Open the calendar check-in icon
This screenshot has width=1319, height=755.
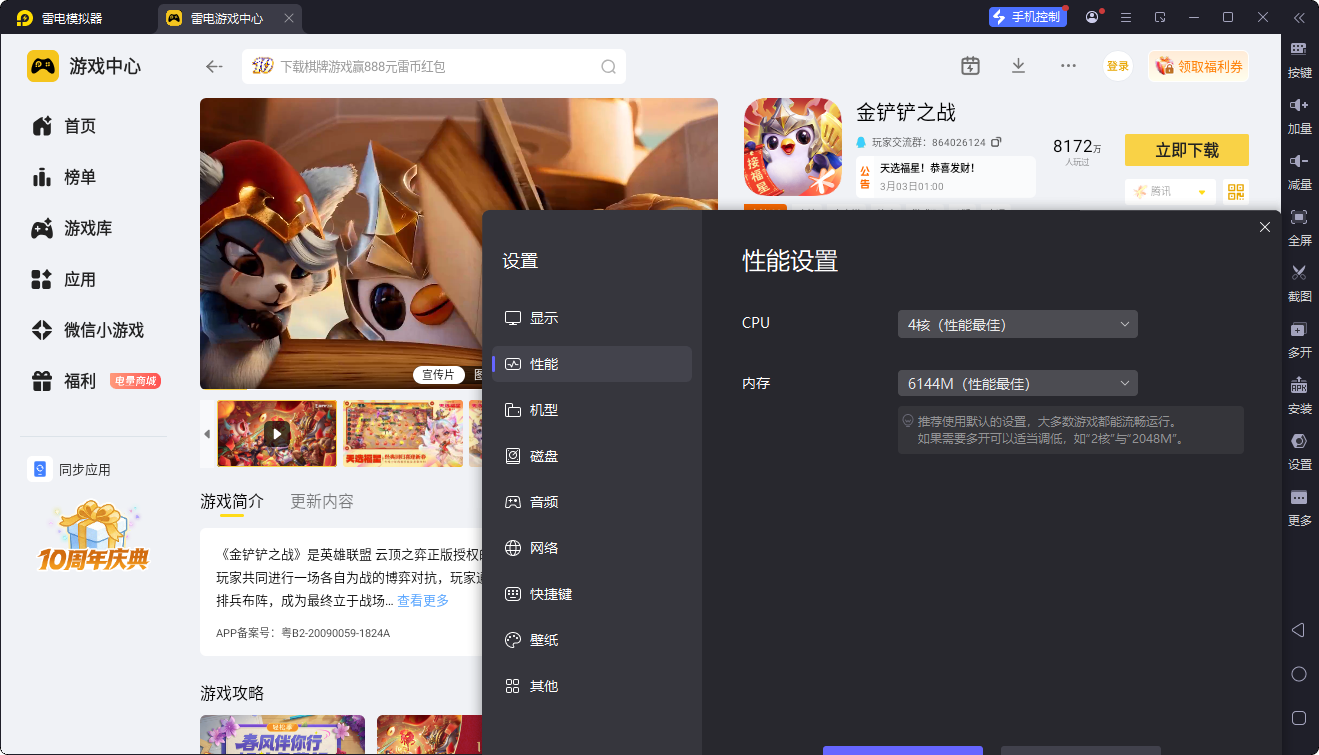click(970, 66)
